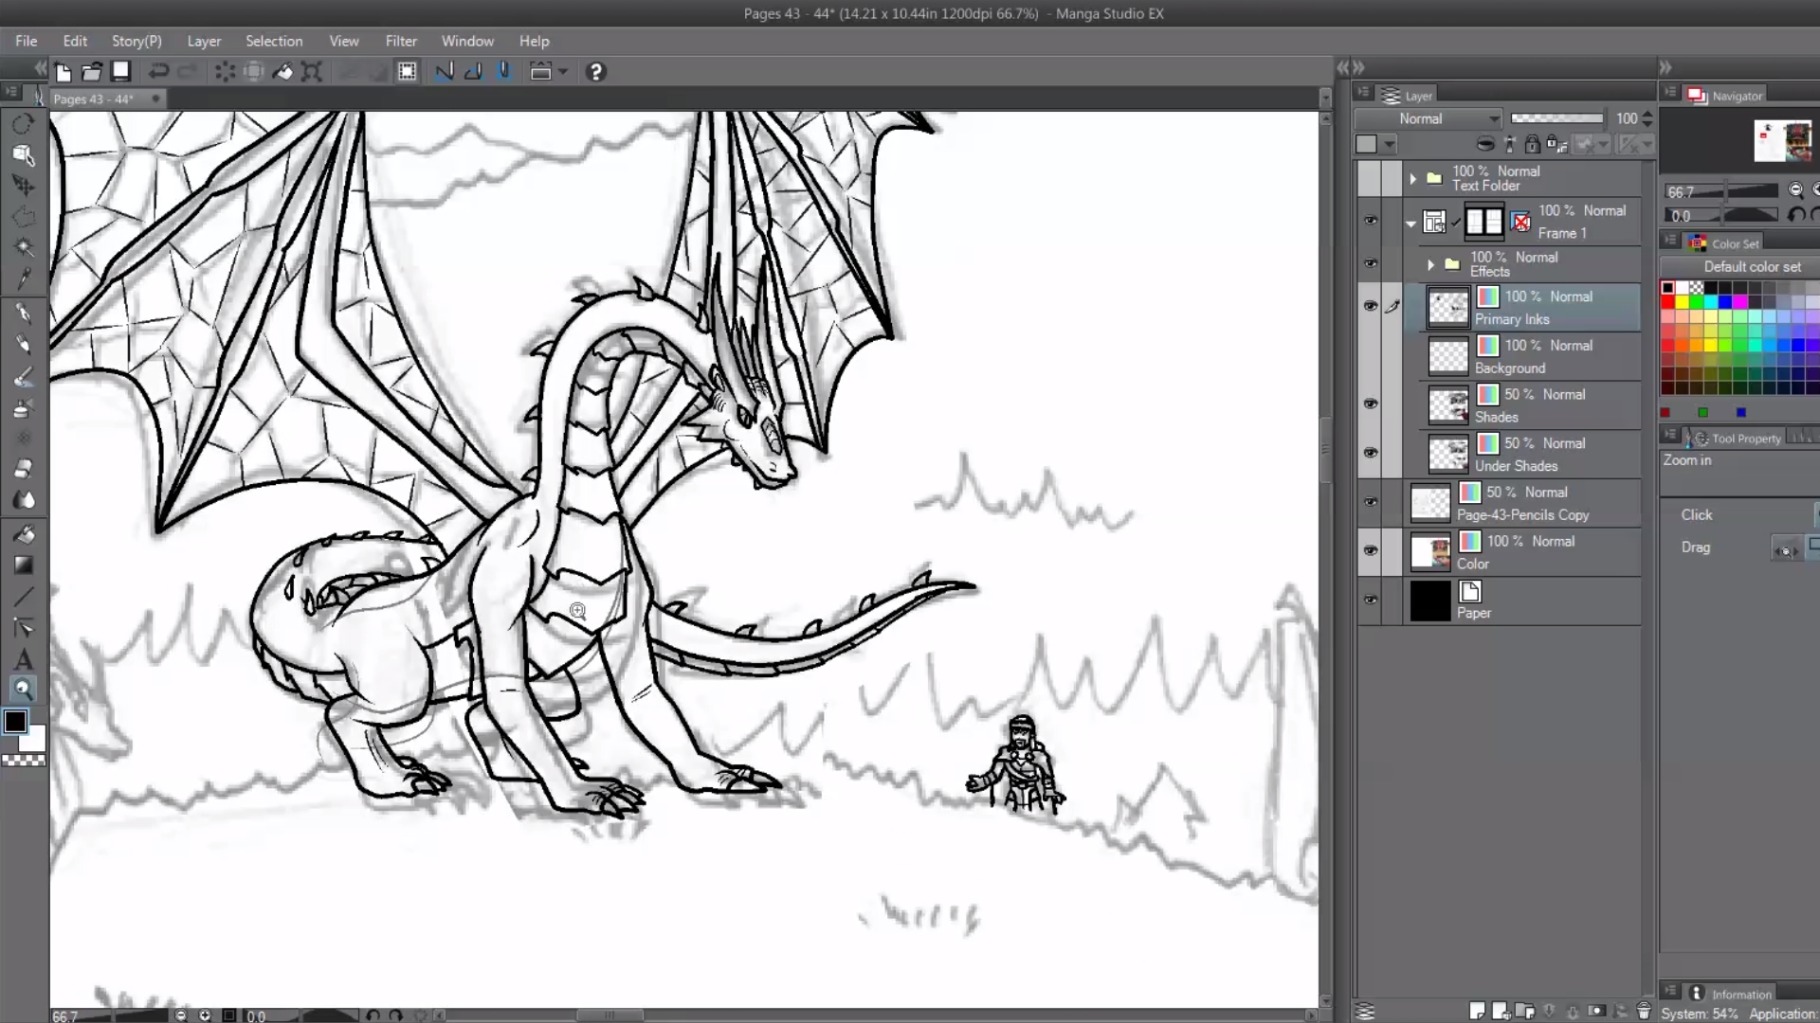
Task: Select the Move Layer tool
Action: point(23,186)
